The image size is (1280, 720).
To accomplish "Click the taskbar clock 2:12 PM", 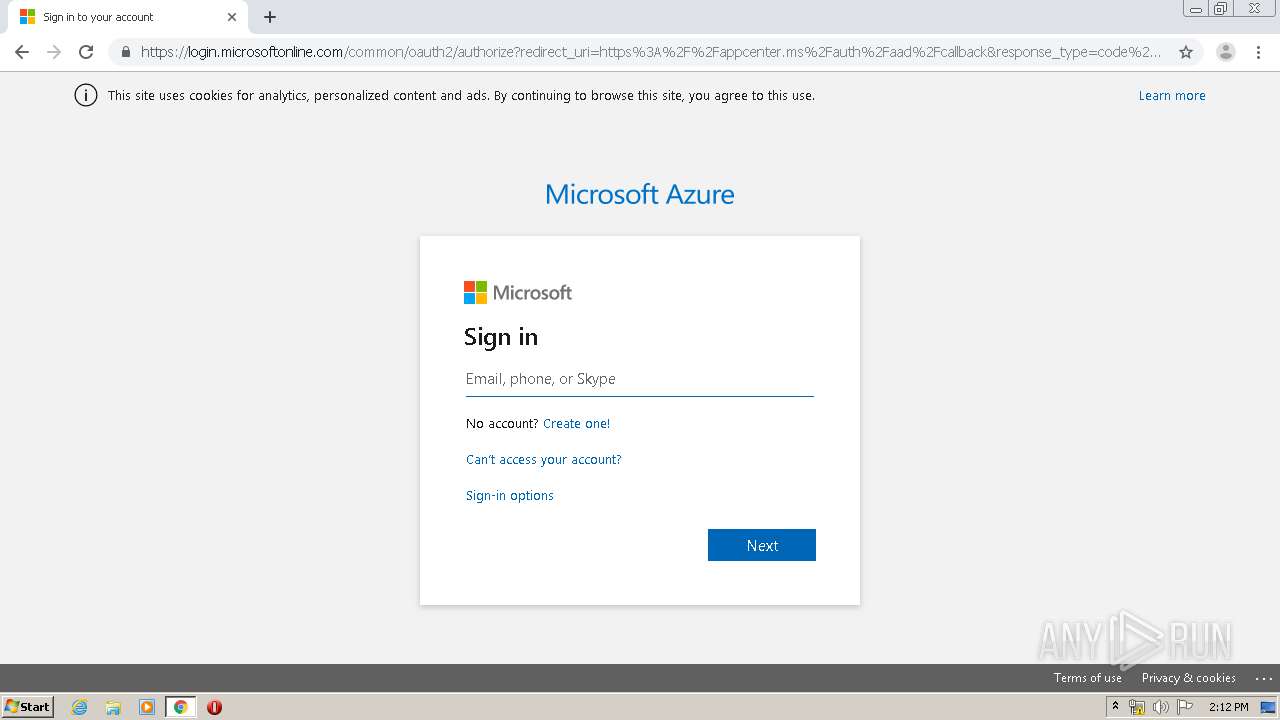I will coord(1228,707).
